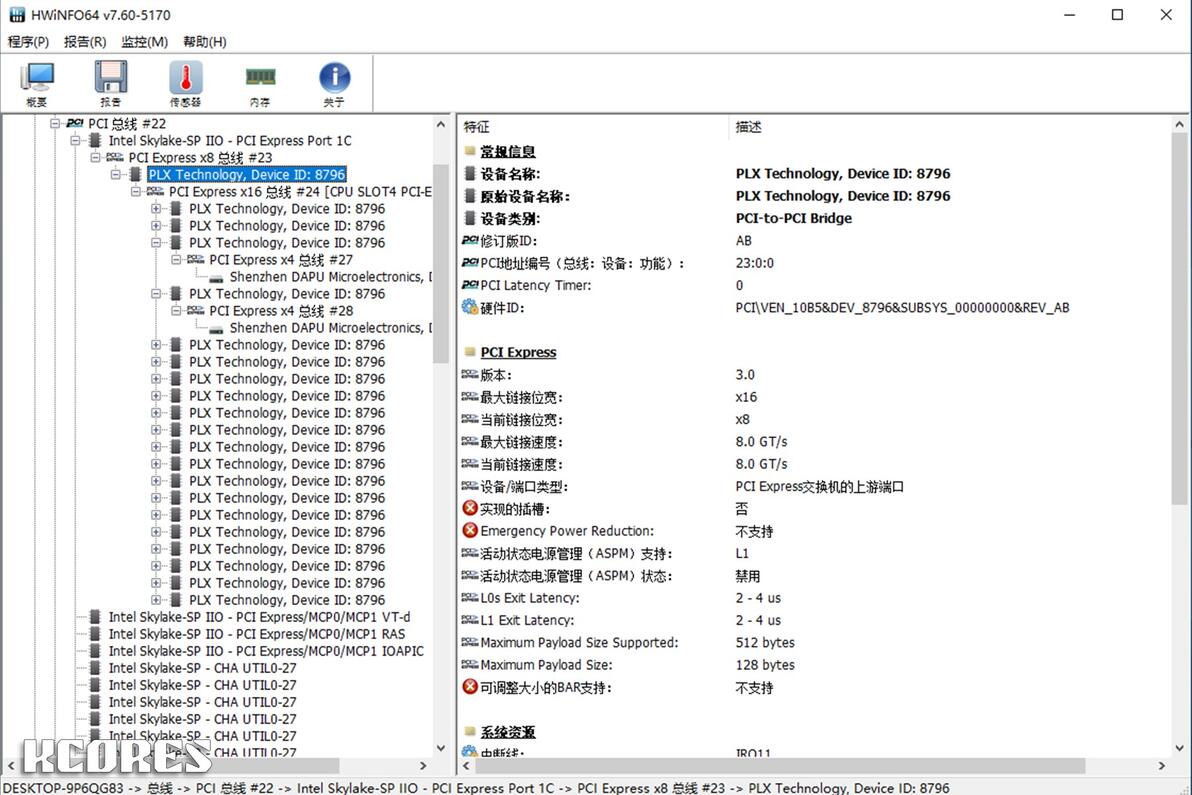Click the tree panel's scroll-down arrow
The image size is (1192, 795).
point(441,749)
